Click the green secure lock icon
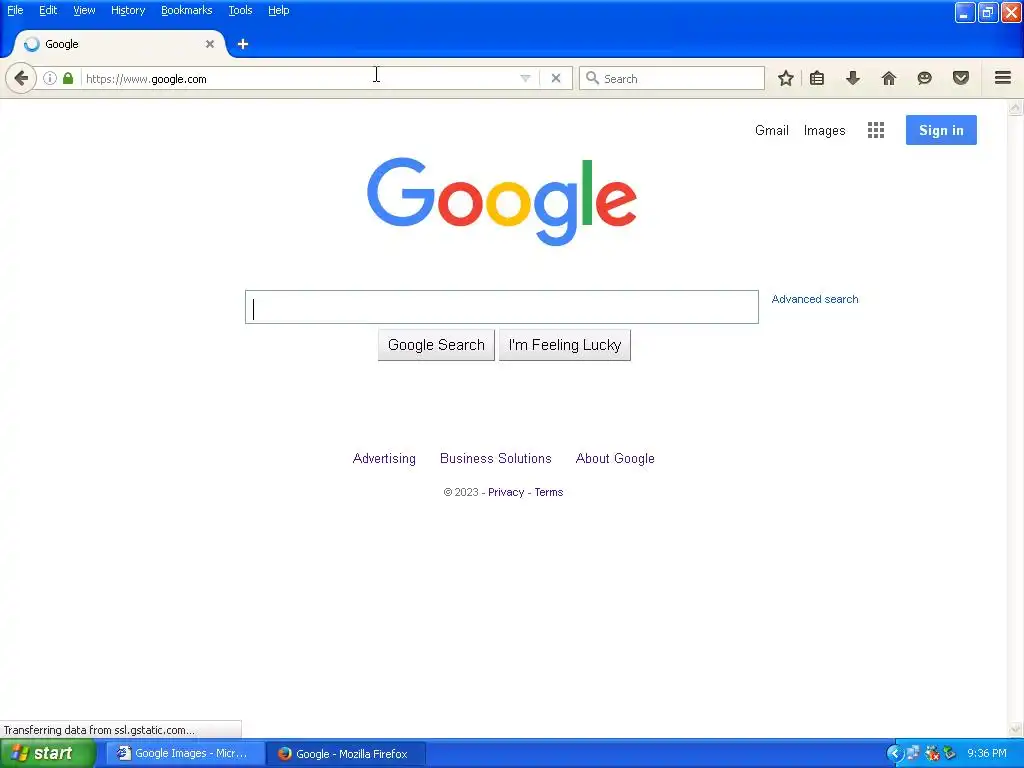The width and height of the screenshot is (1024, 768). pyautogui.click(x=68, y=78)
